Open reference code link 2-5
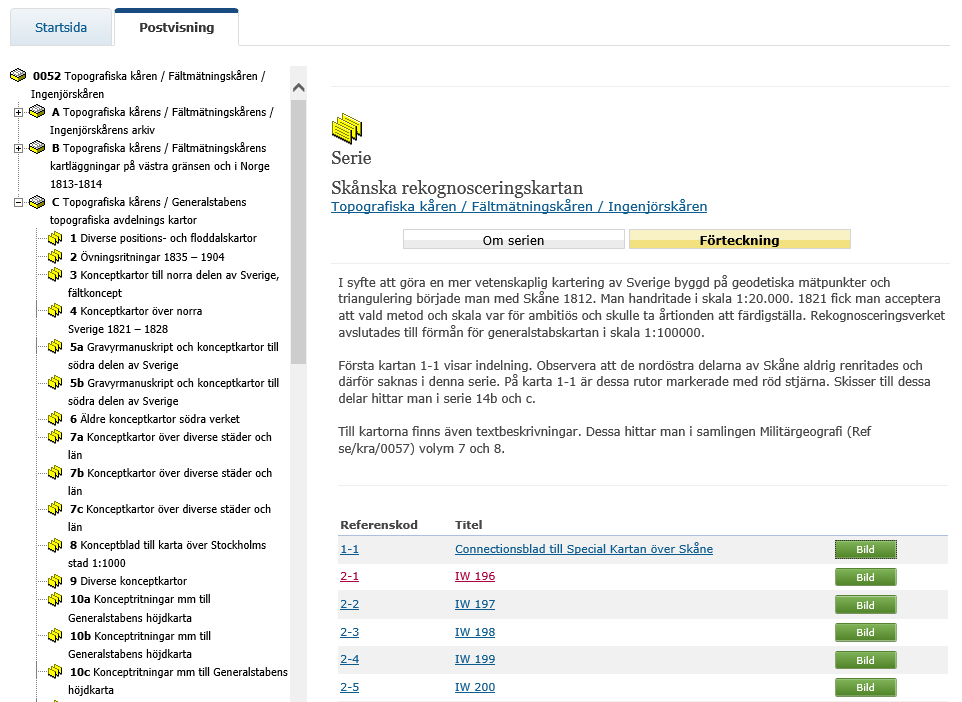Screen dimensions: 962x702 tap(350, 687)
